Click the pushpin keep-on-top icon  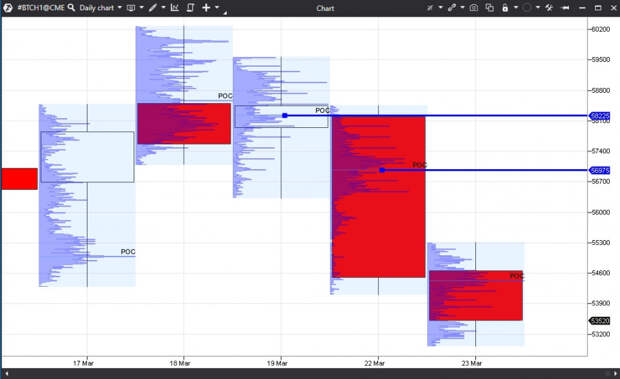point(565,8)
